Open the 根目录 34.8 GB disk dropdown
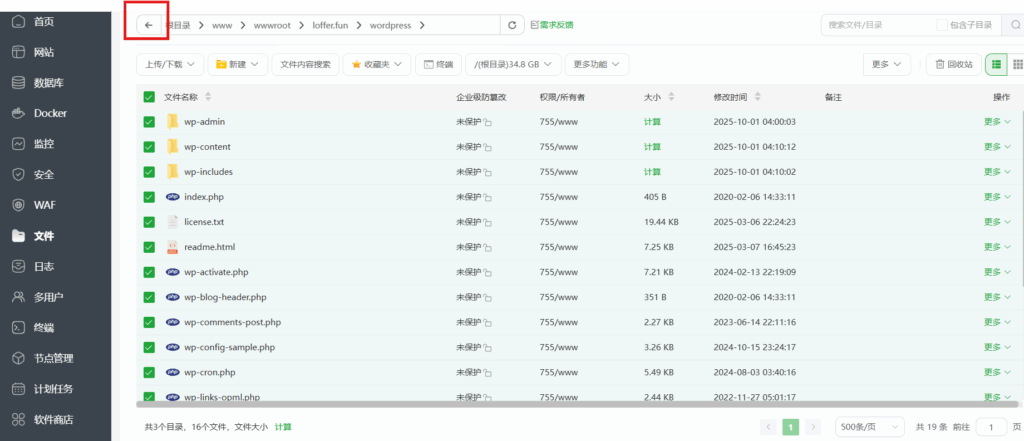The width and height of the screenshot is (1024, 441). 513,64
